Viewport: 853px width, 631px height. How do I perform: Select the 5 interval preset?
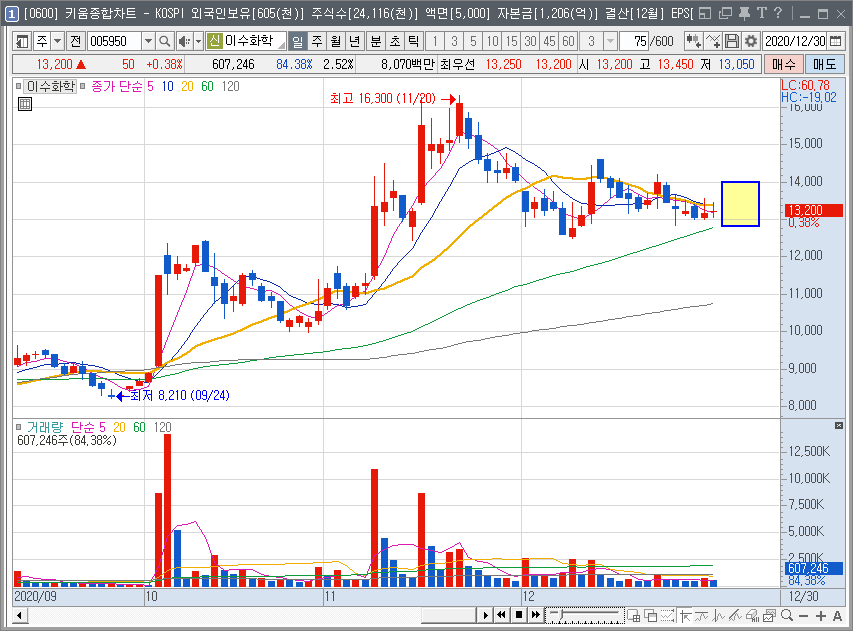click(473, 41)
